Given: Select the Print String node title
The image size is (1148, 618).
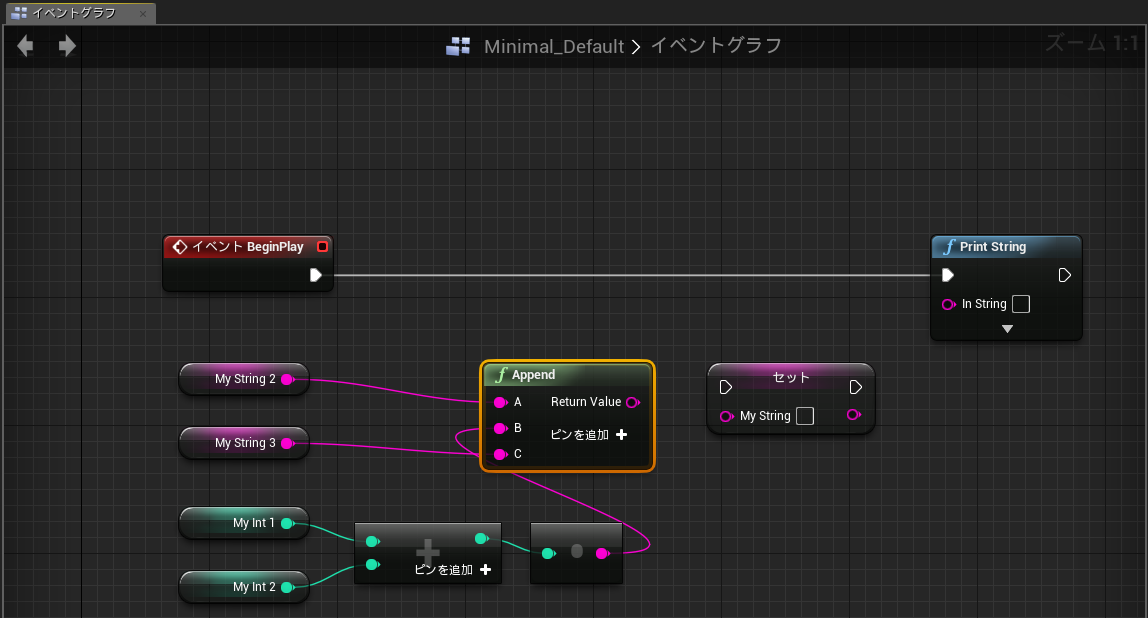Looking at the screenshot, I should (992, 247).
